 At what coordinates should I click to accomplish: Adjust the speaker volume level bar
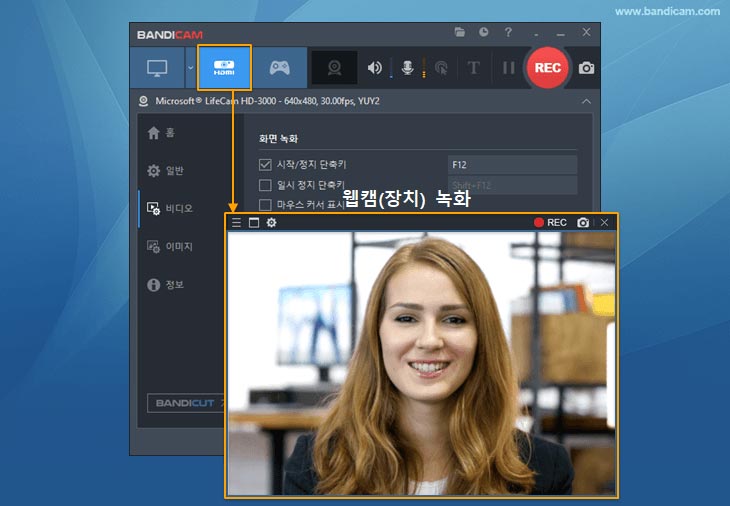[x=391, y=68]
